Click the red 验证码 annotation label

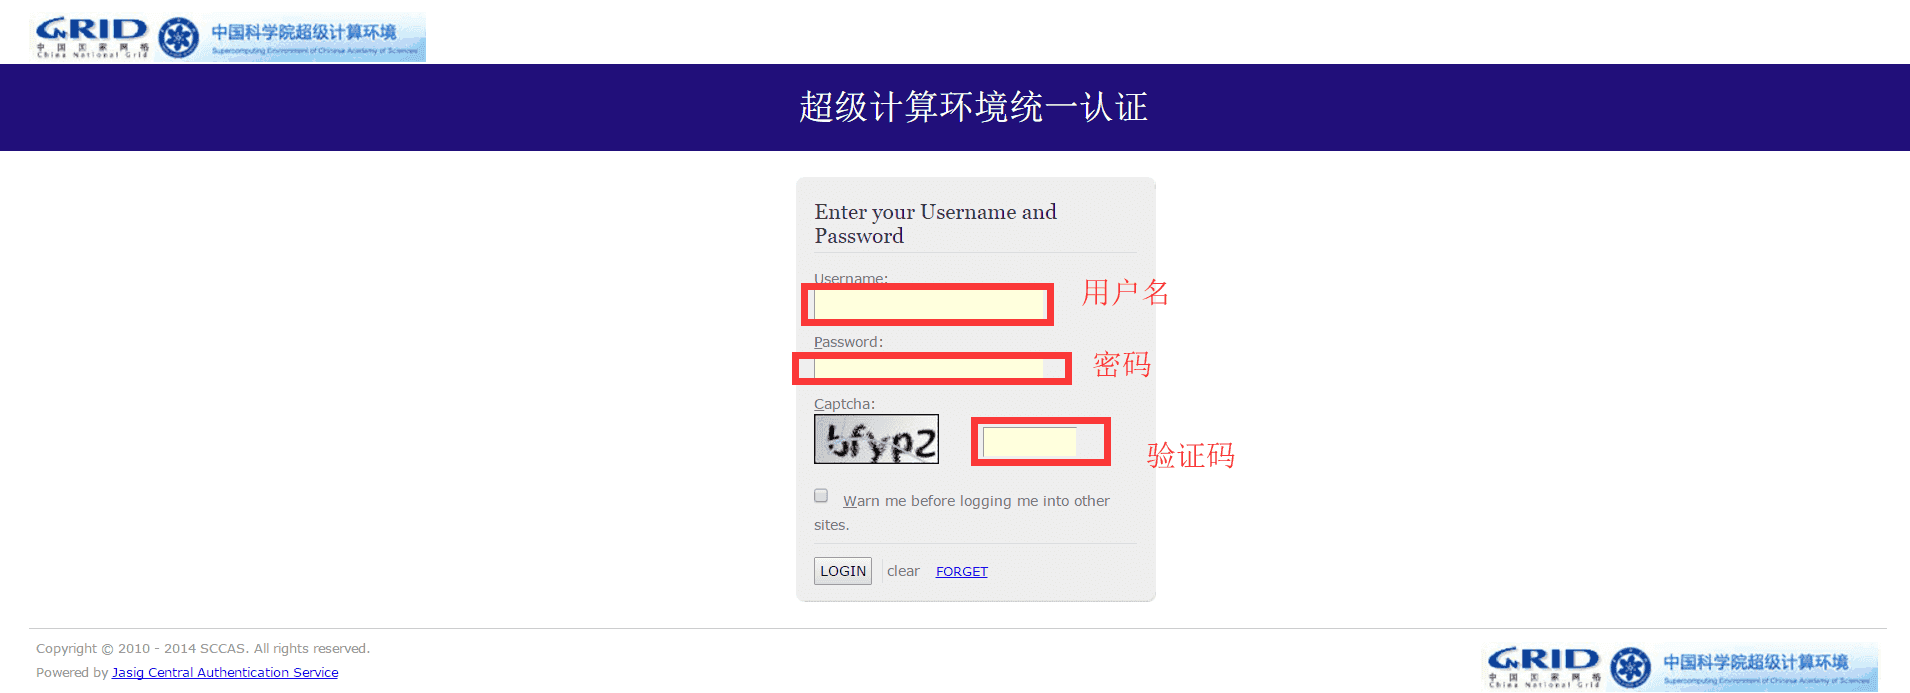point(1190,456)
